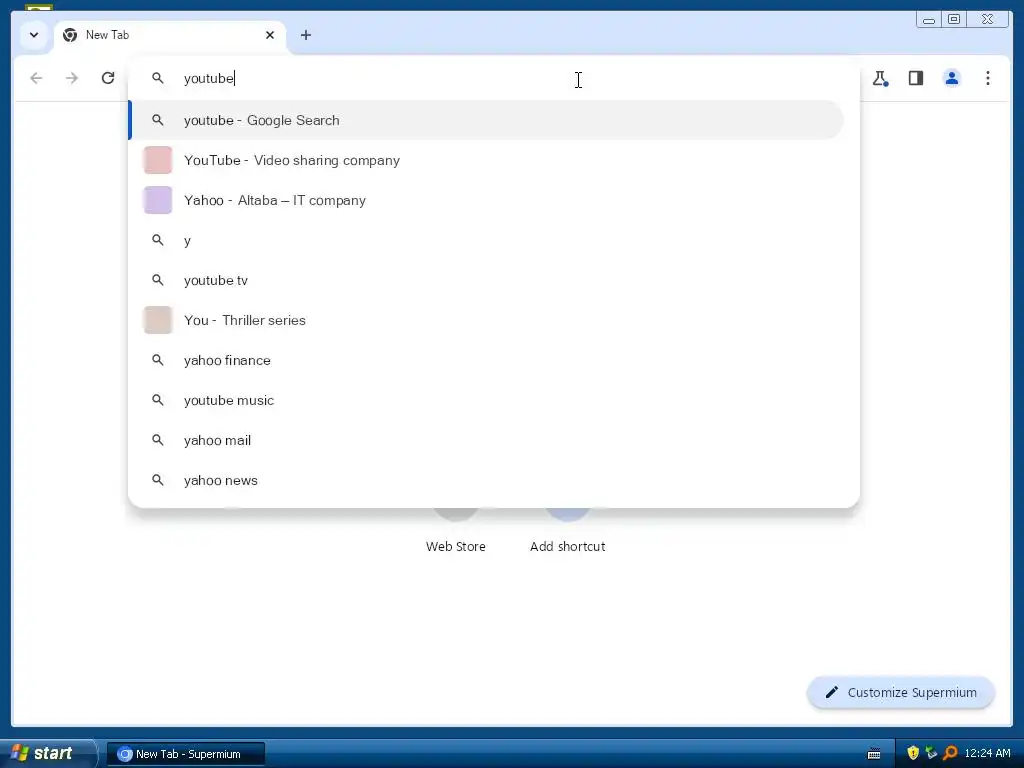This screenshot has height=768, width=1024.
Task: Select the 'yahoo news' suggestion
Action: 487,480
